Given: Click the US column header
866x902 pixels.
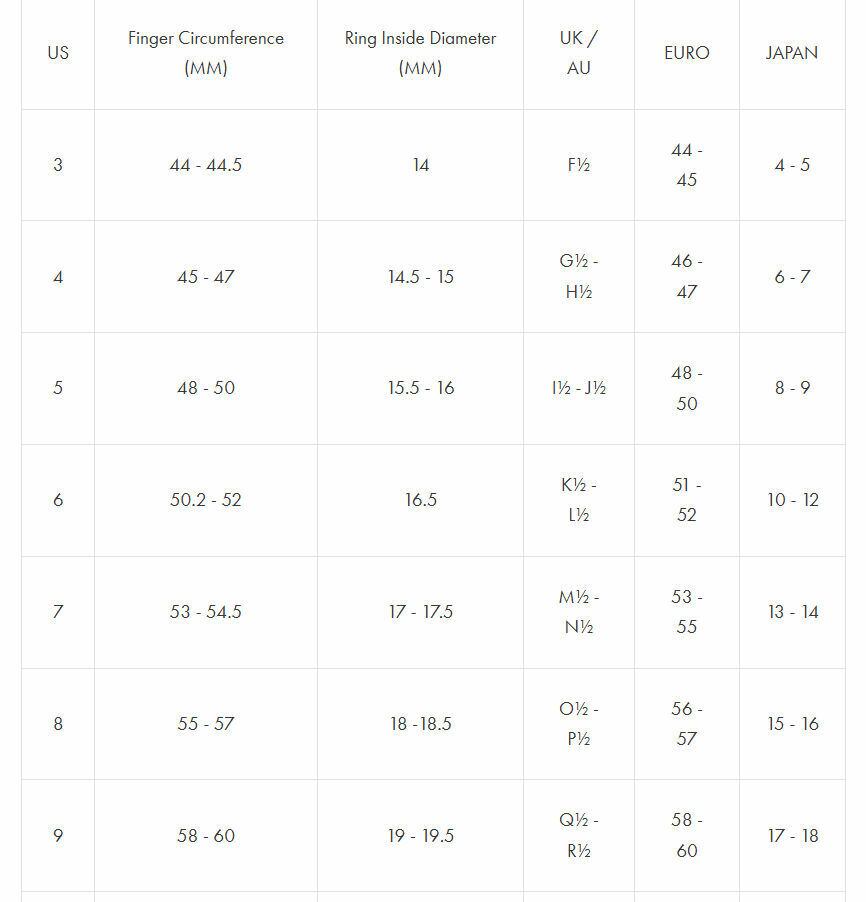Looking at the screenshot, I should [58, 53].
